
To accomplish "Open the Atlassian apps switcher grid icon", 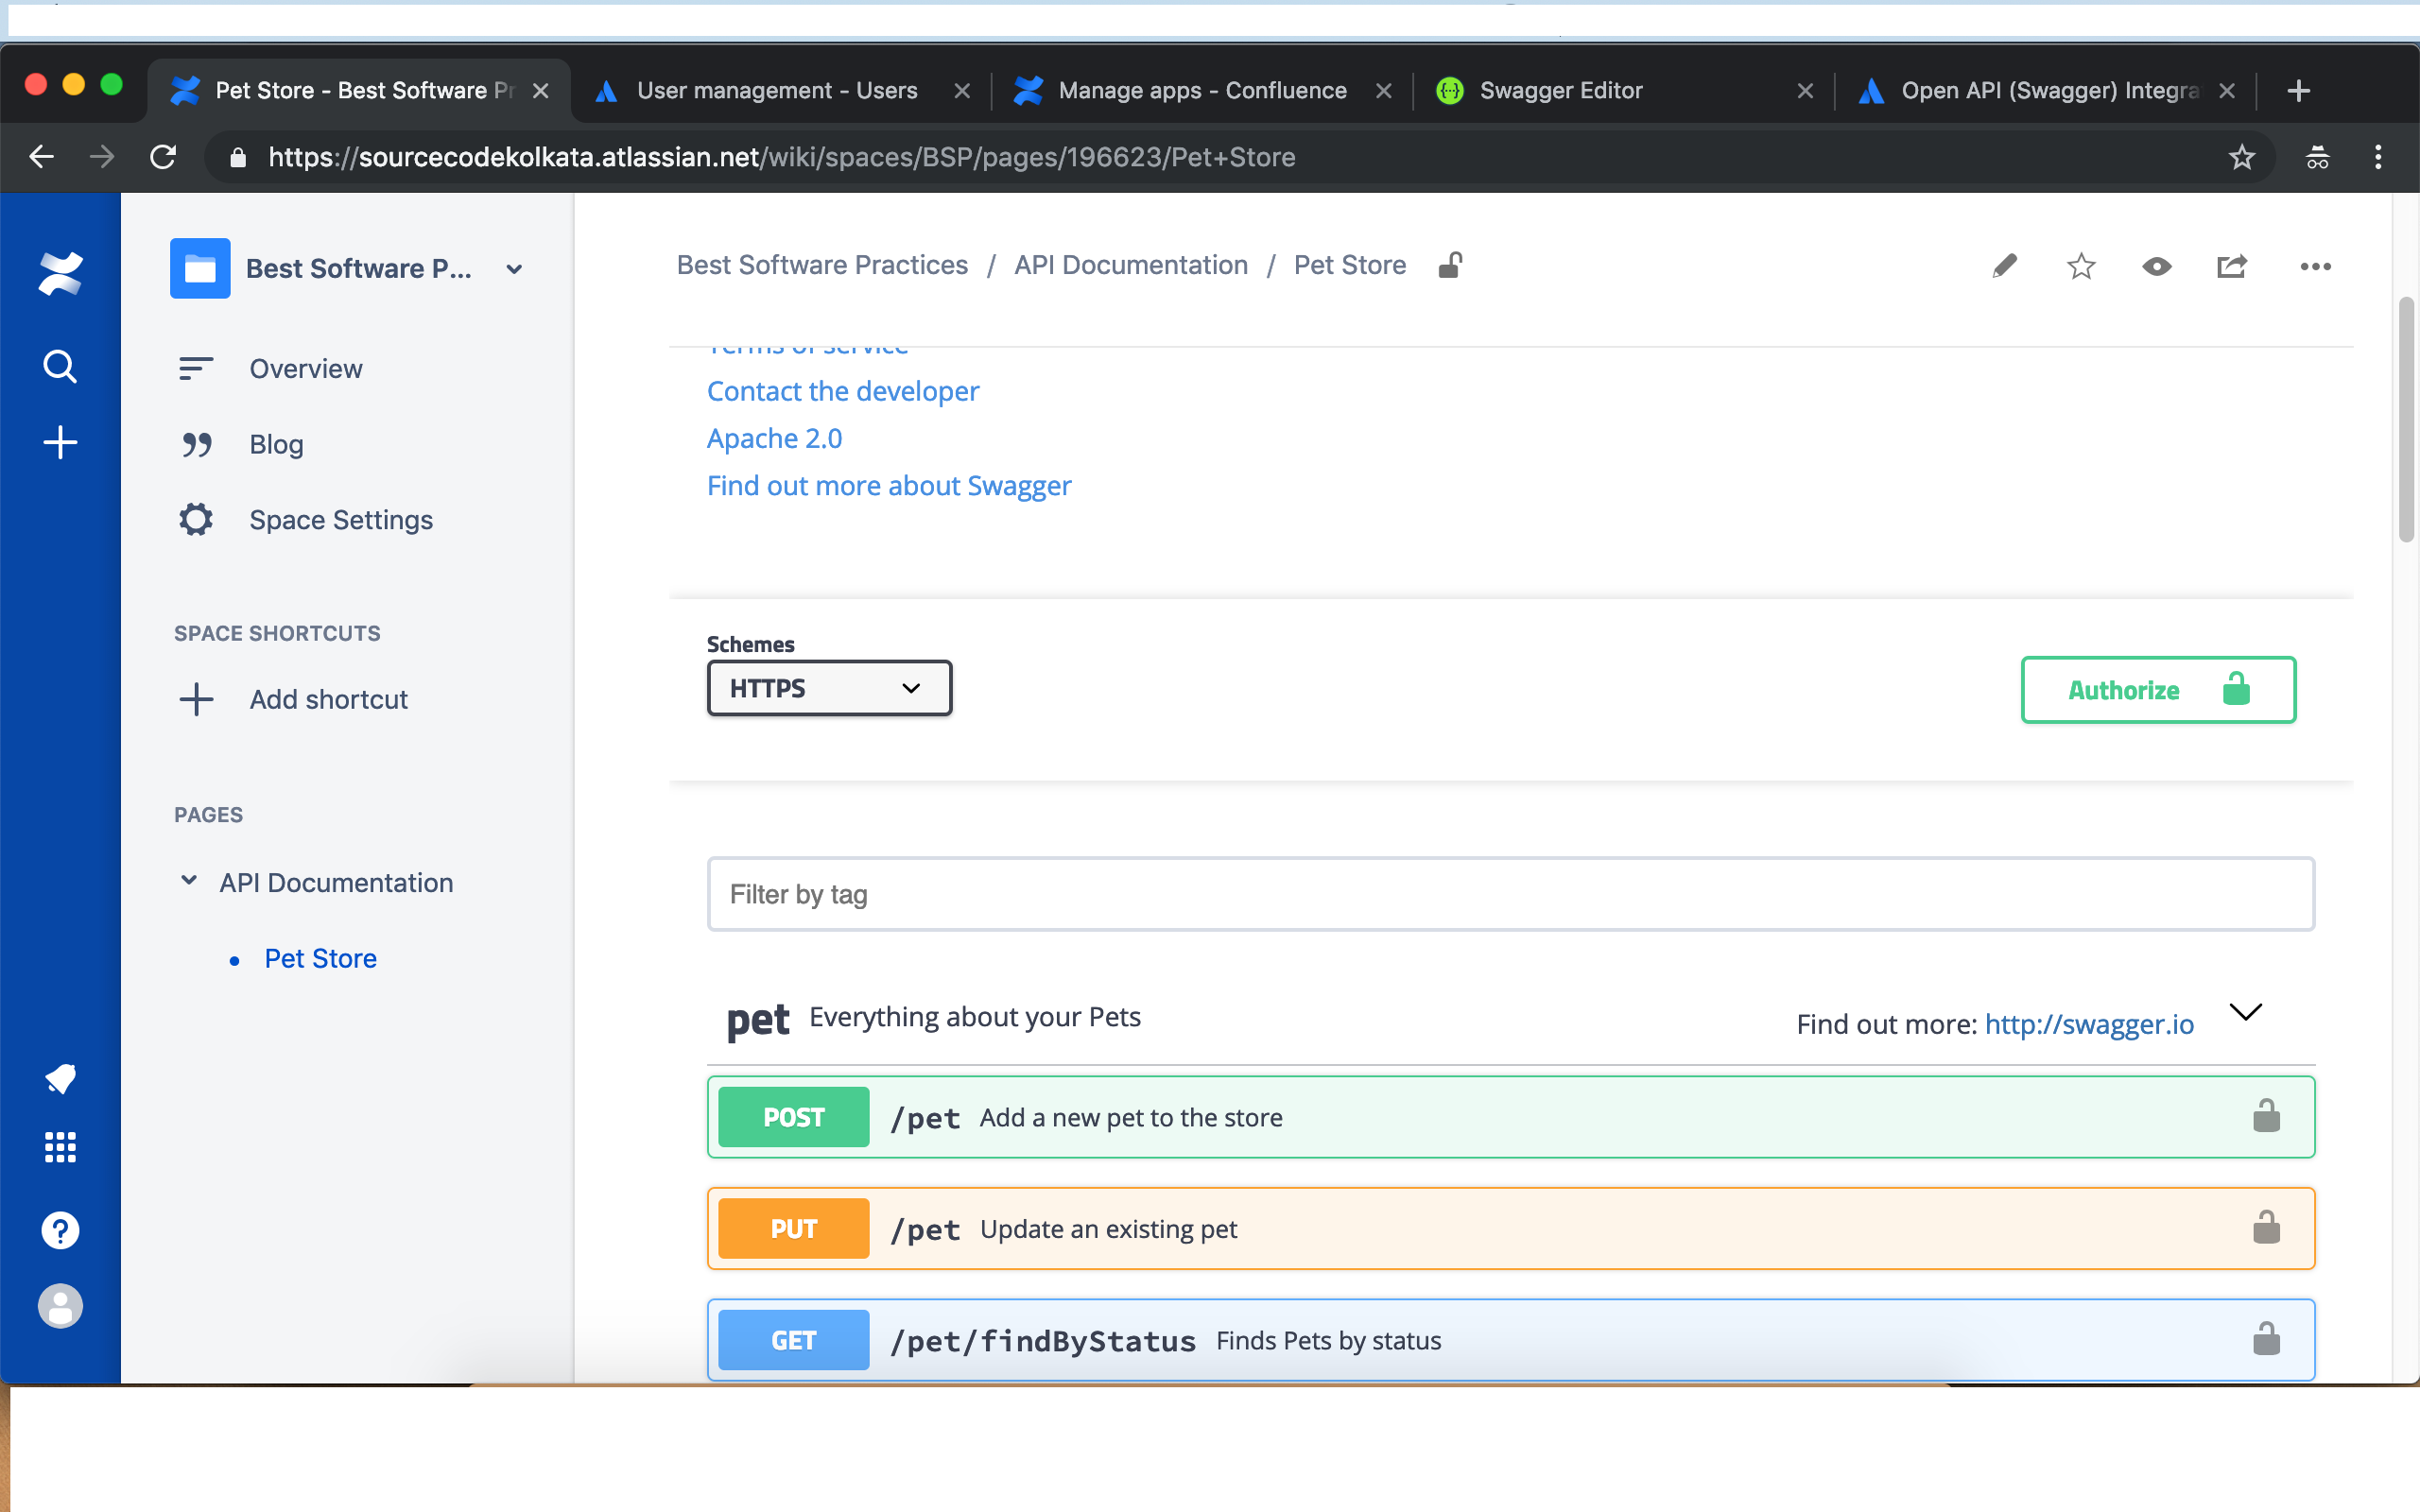I will 59,1147.
